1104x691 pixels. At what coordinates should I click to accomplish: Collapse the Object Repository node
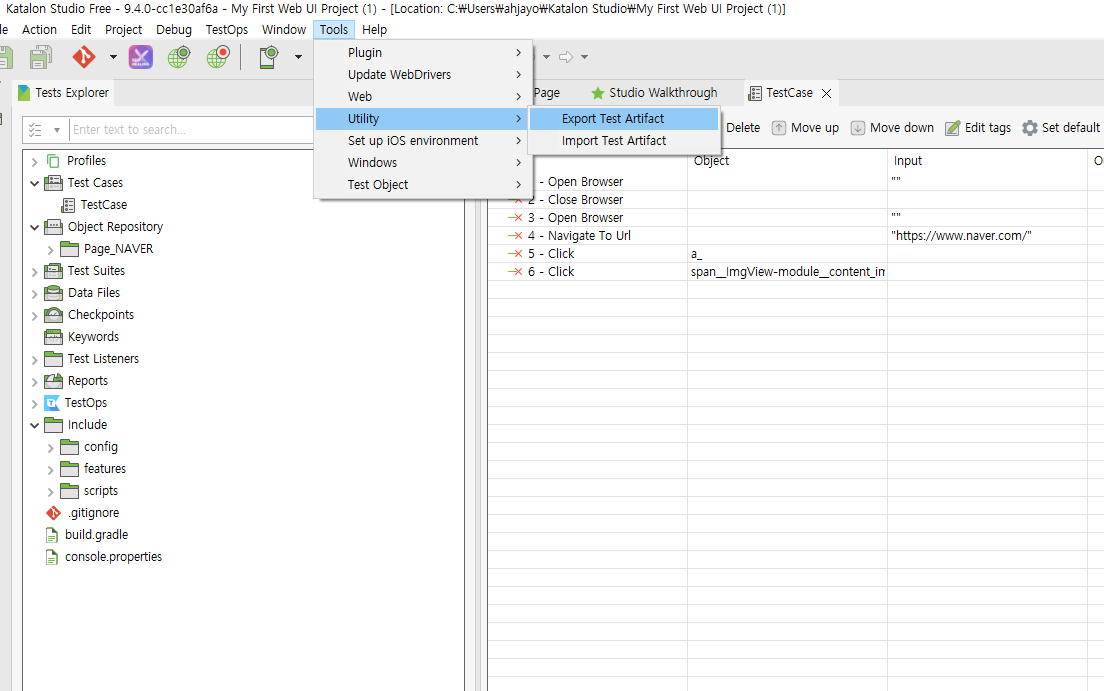pos(34,228)
